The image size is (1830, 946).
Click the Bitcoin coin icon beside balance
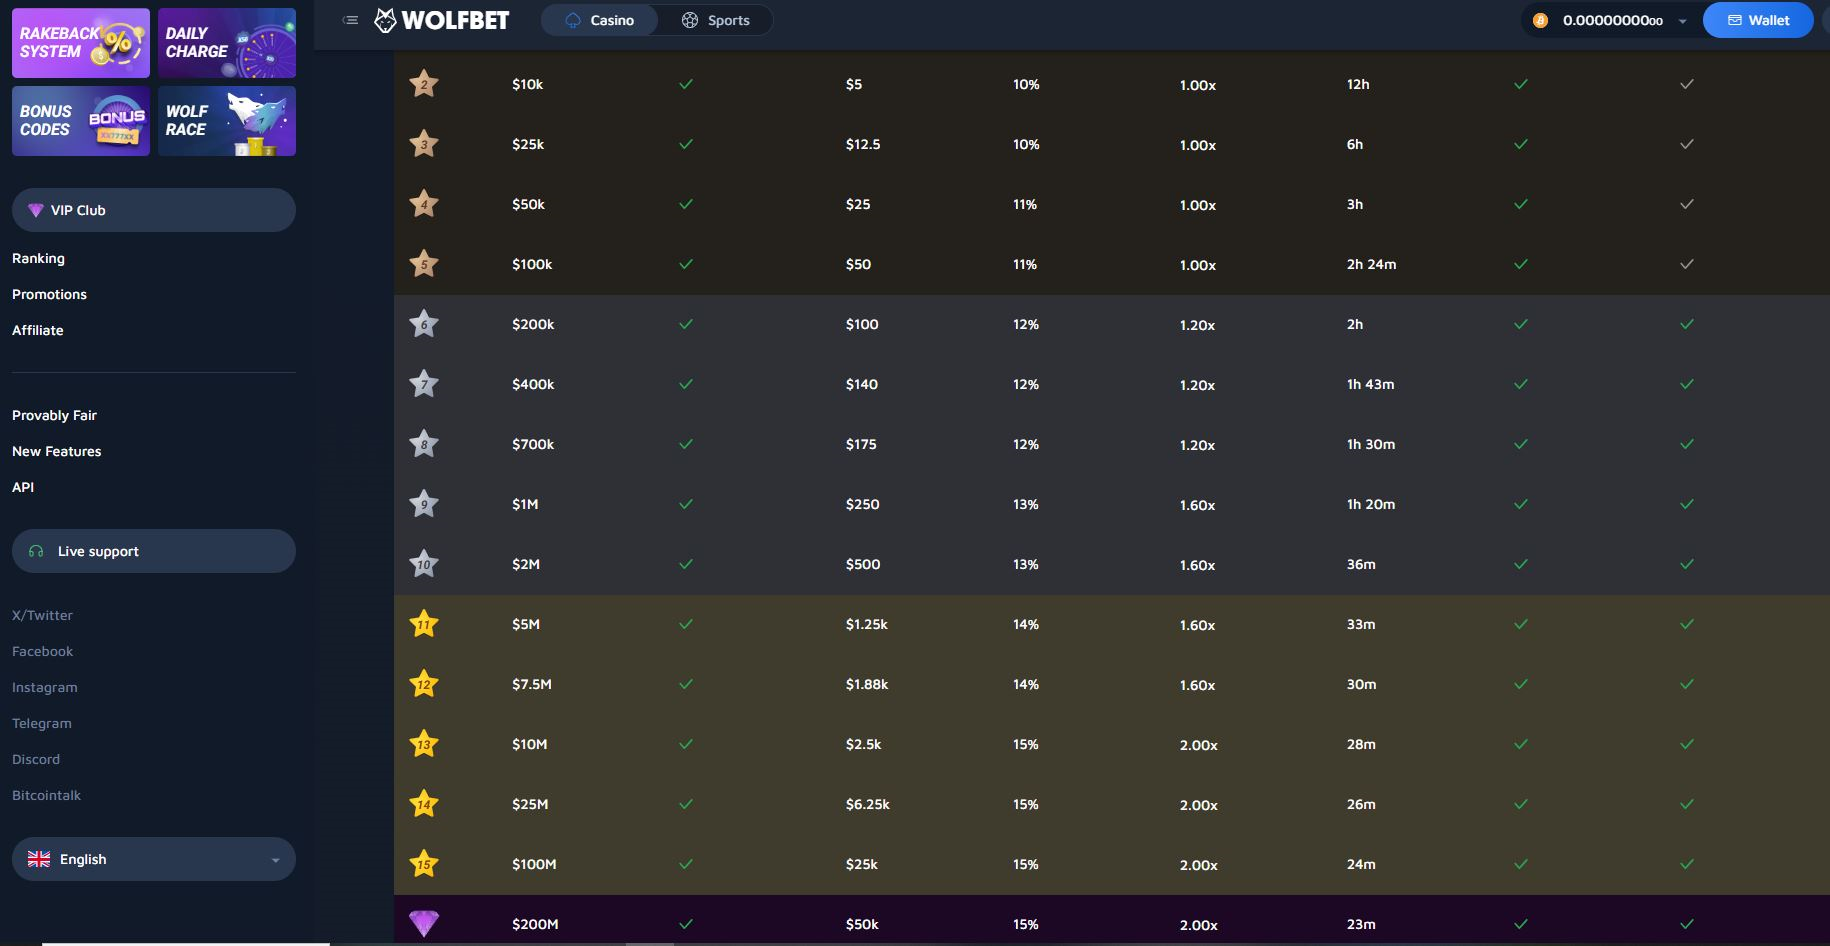[1540, 20]
